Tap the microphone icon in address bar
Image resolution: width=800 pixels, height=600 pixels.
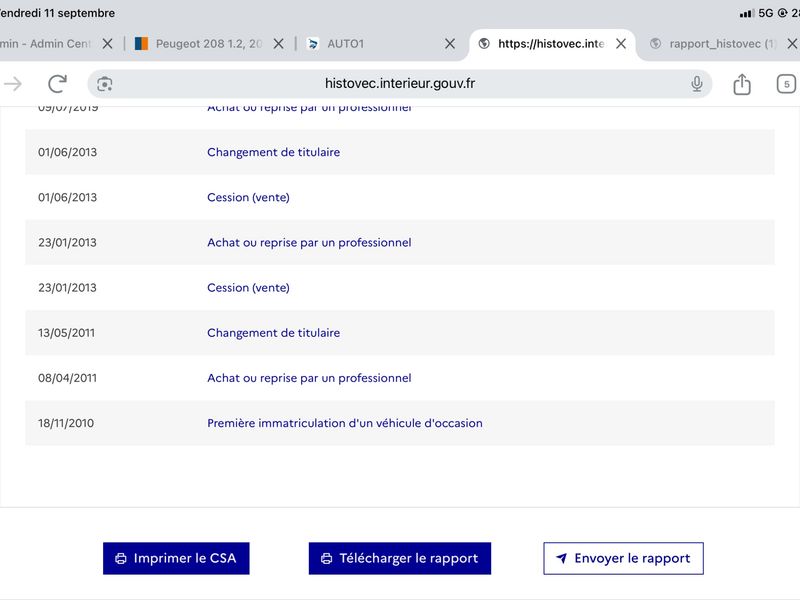click(696, 84)
